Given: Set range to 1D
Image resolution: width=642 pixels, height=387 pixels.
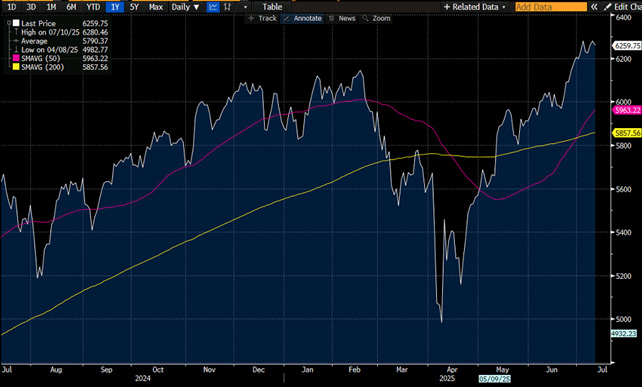Looking at the screenshot, I should [x=12, y=7].
